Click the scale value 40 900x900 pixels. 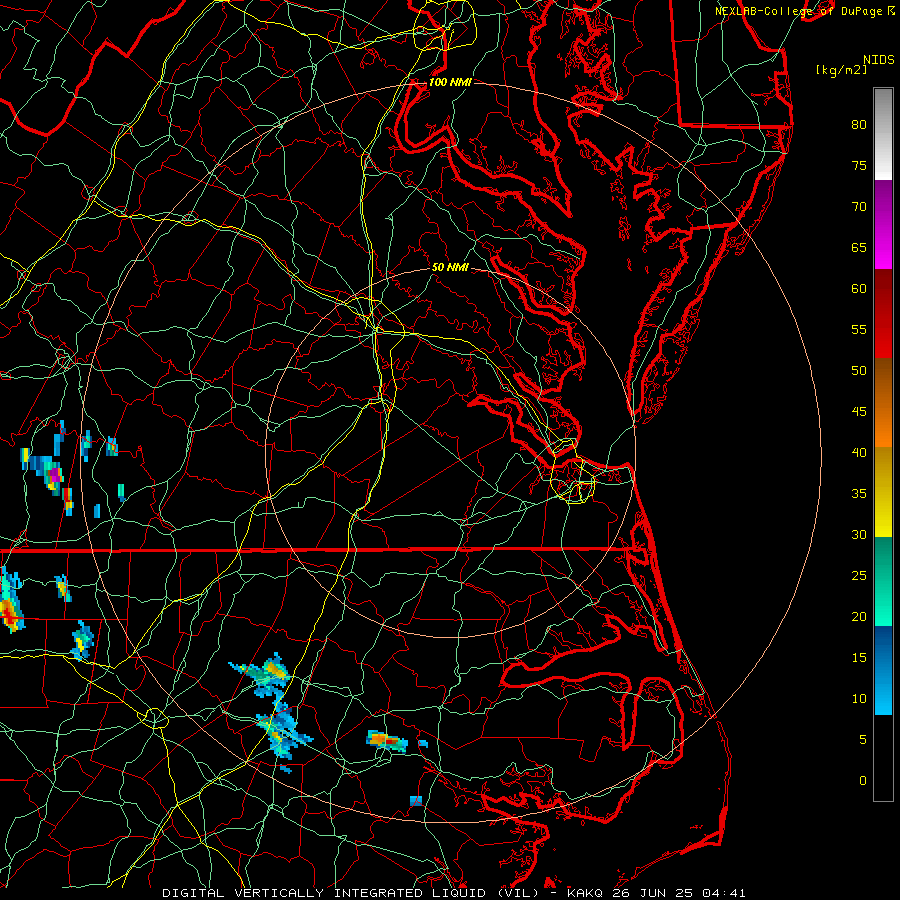click(x=859, y=452)
